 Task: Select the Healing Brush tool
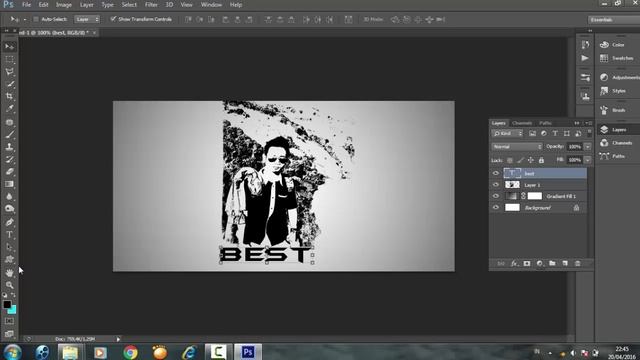click(x=9, y=122)
